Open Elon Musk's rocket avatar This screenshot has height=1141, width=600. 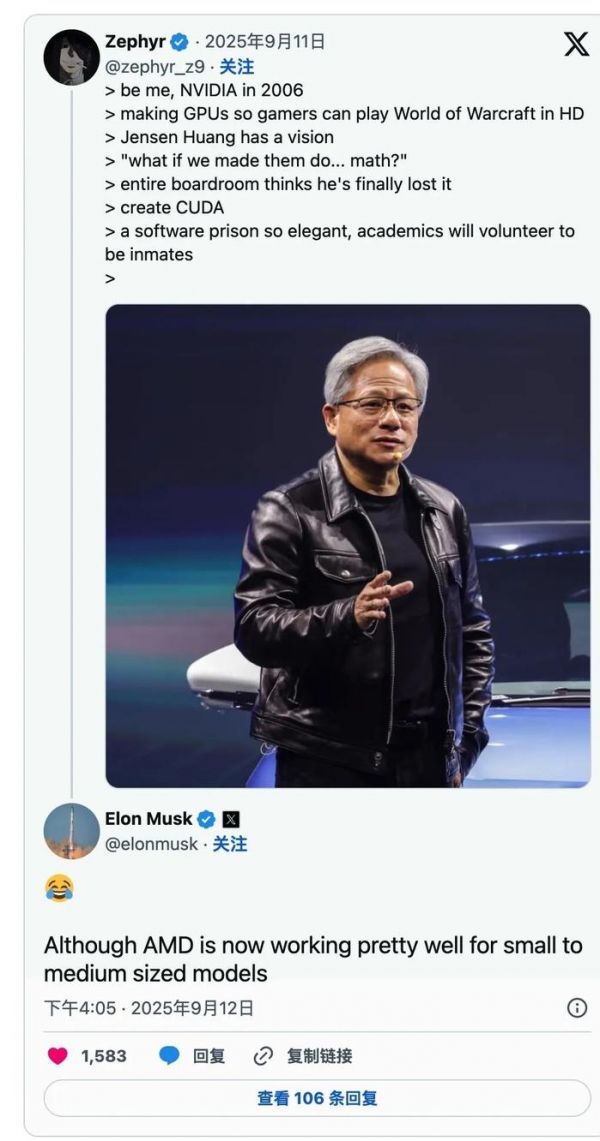click(x=71, y=831)
